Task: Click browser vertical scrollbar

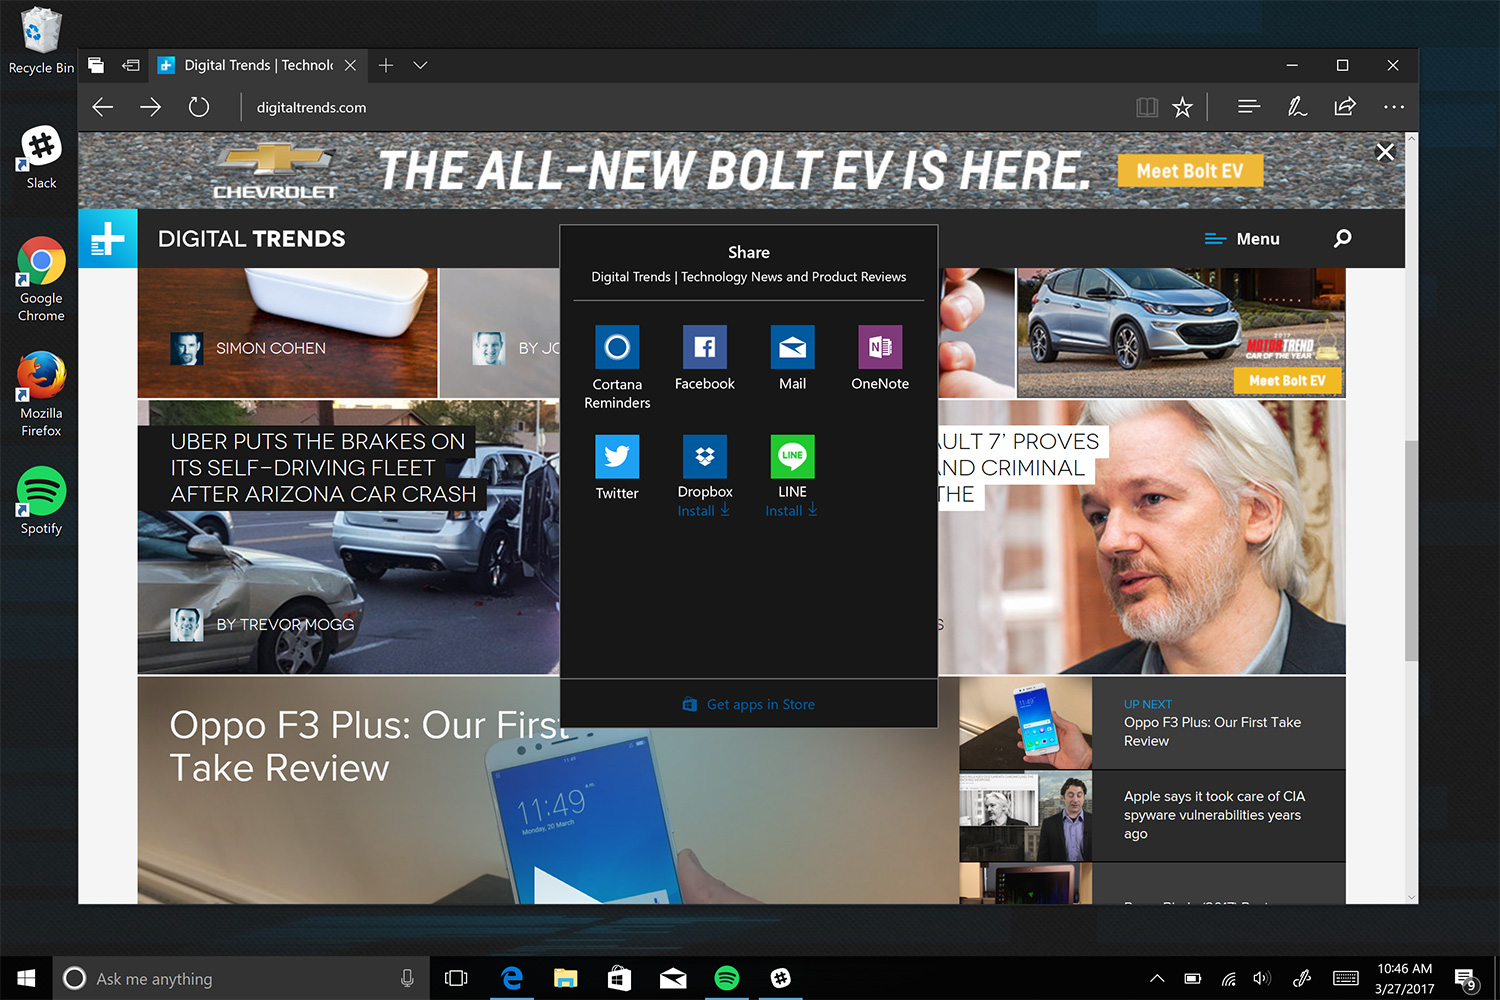Action: (1411, 550)
